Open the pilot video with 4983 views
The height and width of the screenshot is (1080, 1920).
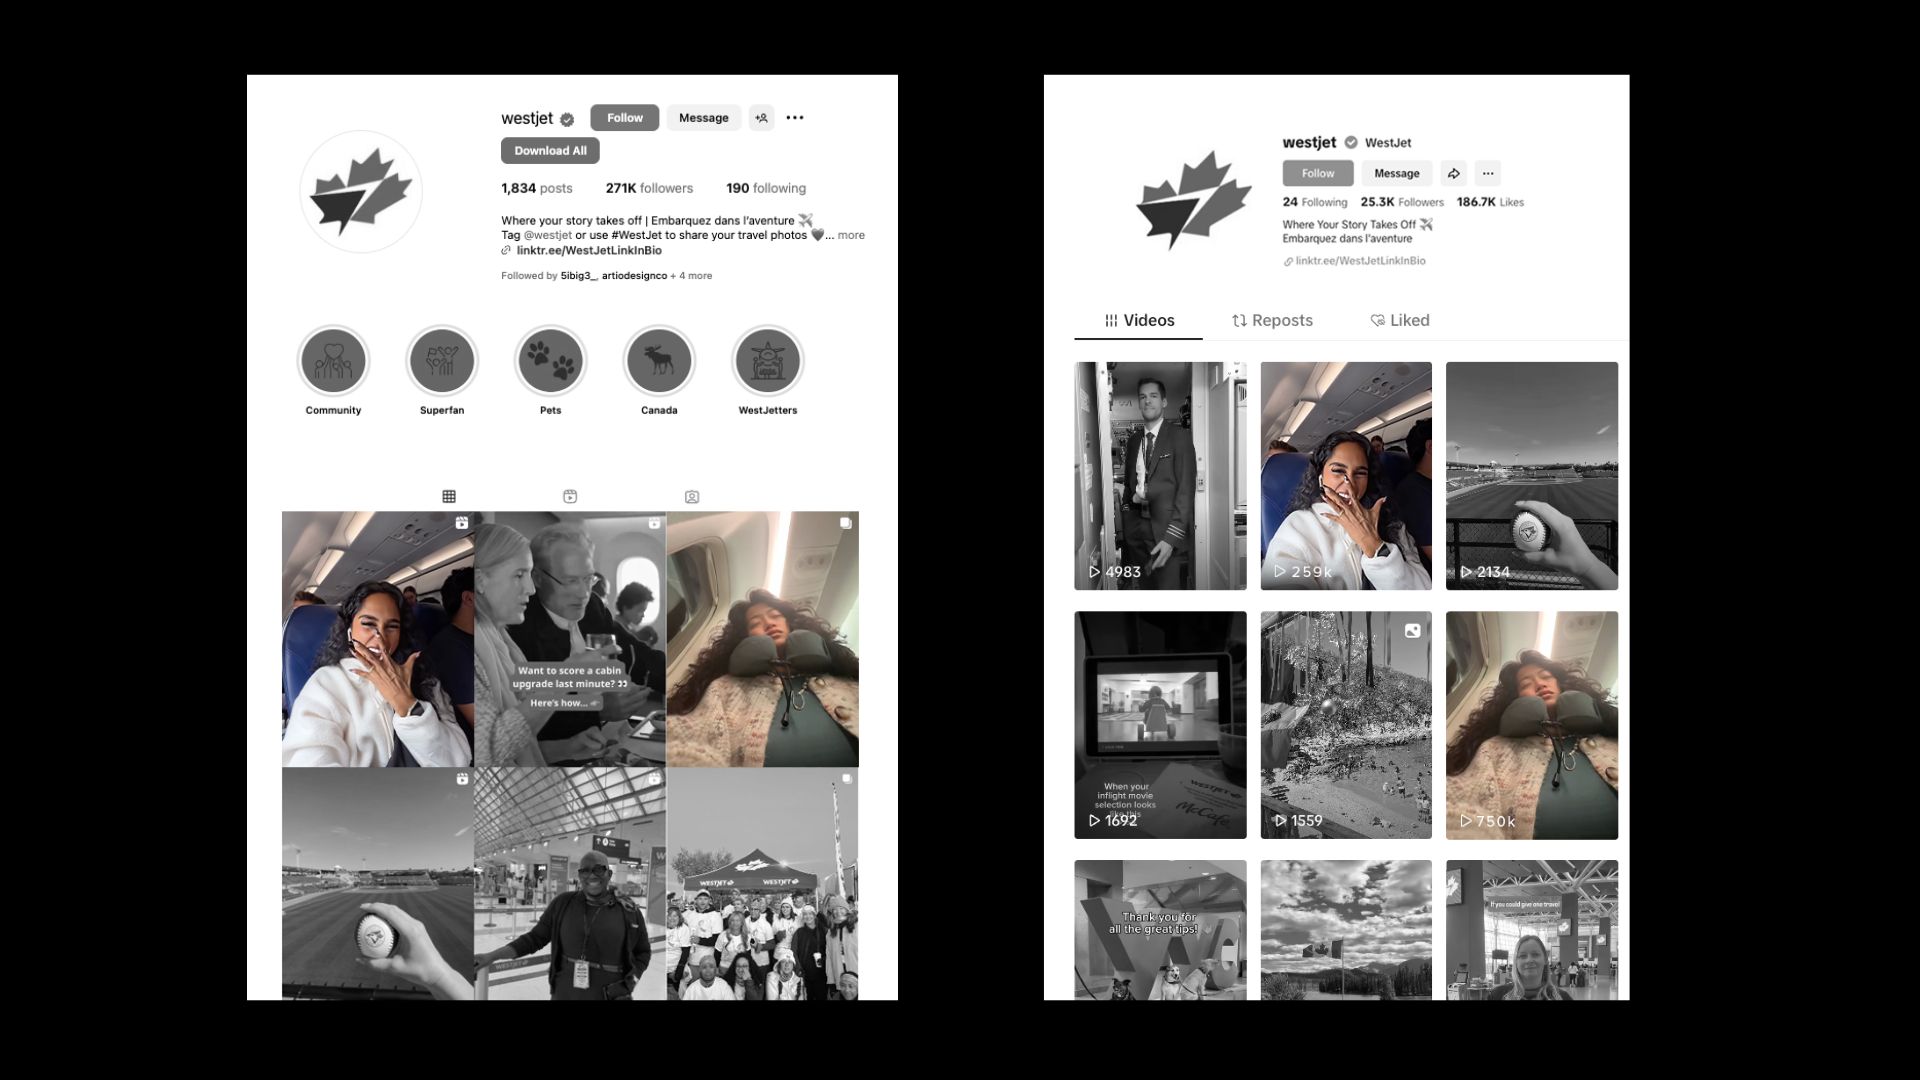pos(1160,475)
